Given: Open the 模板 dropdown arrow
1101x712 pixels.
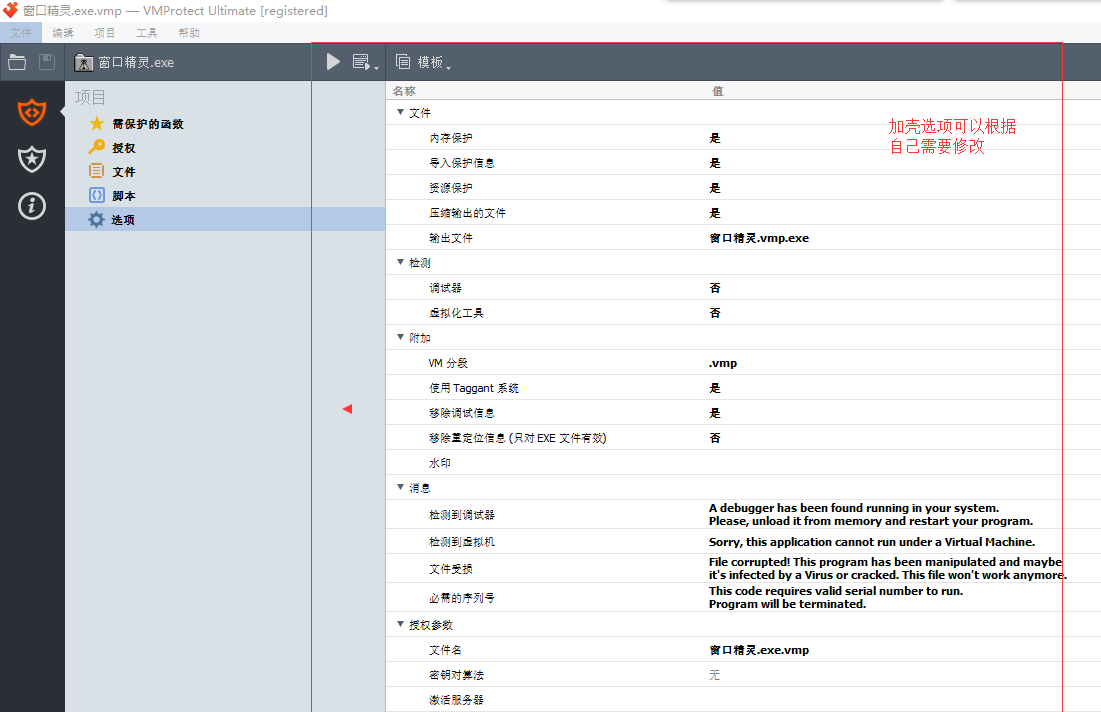Looking at the screenshot, I should (x=449, y=68).
